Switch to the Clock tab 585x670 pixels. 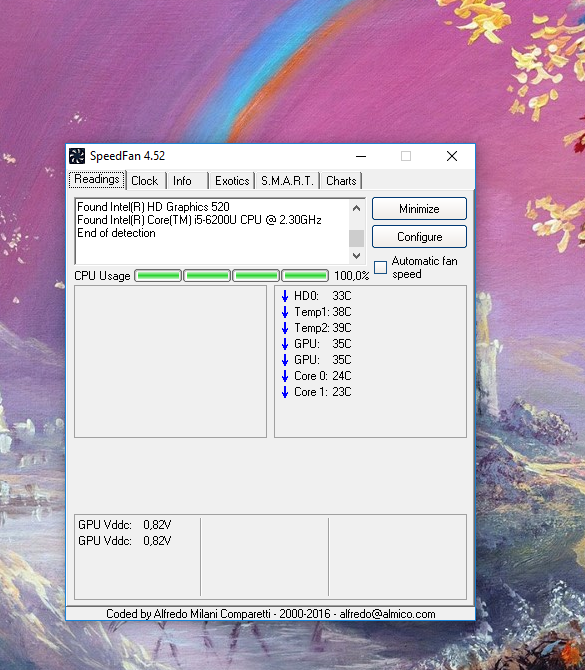pyautogui.click(x=145, y=181)
